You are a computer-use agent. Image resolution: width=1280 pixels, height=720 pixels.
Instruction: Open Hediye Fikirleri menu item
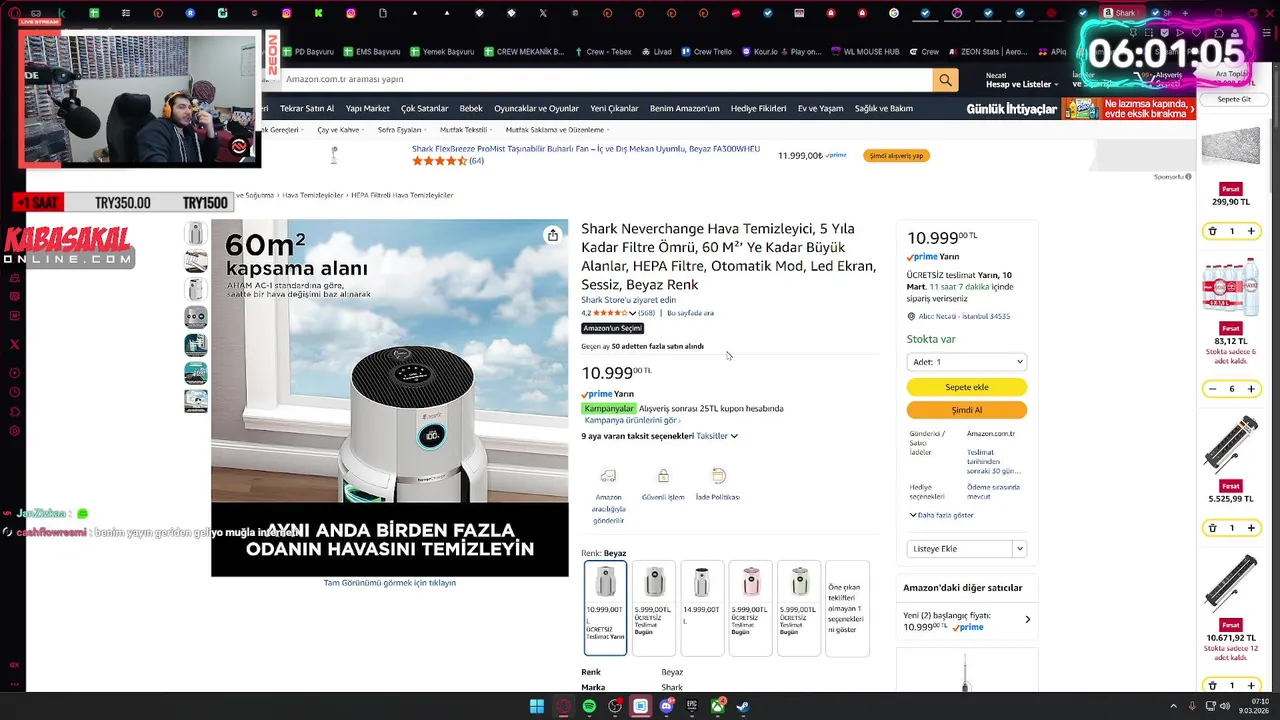pos(758,109)
